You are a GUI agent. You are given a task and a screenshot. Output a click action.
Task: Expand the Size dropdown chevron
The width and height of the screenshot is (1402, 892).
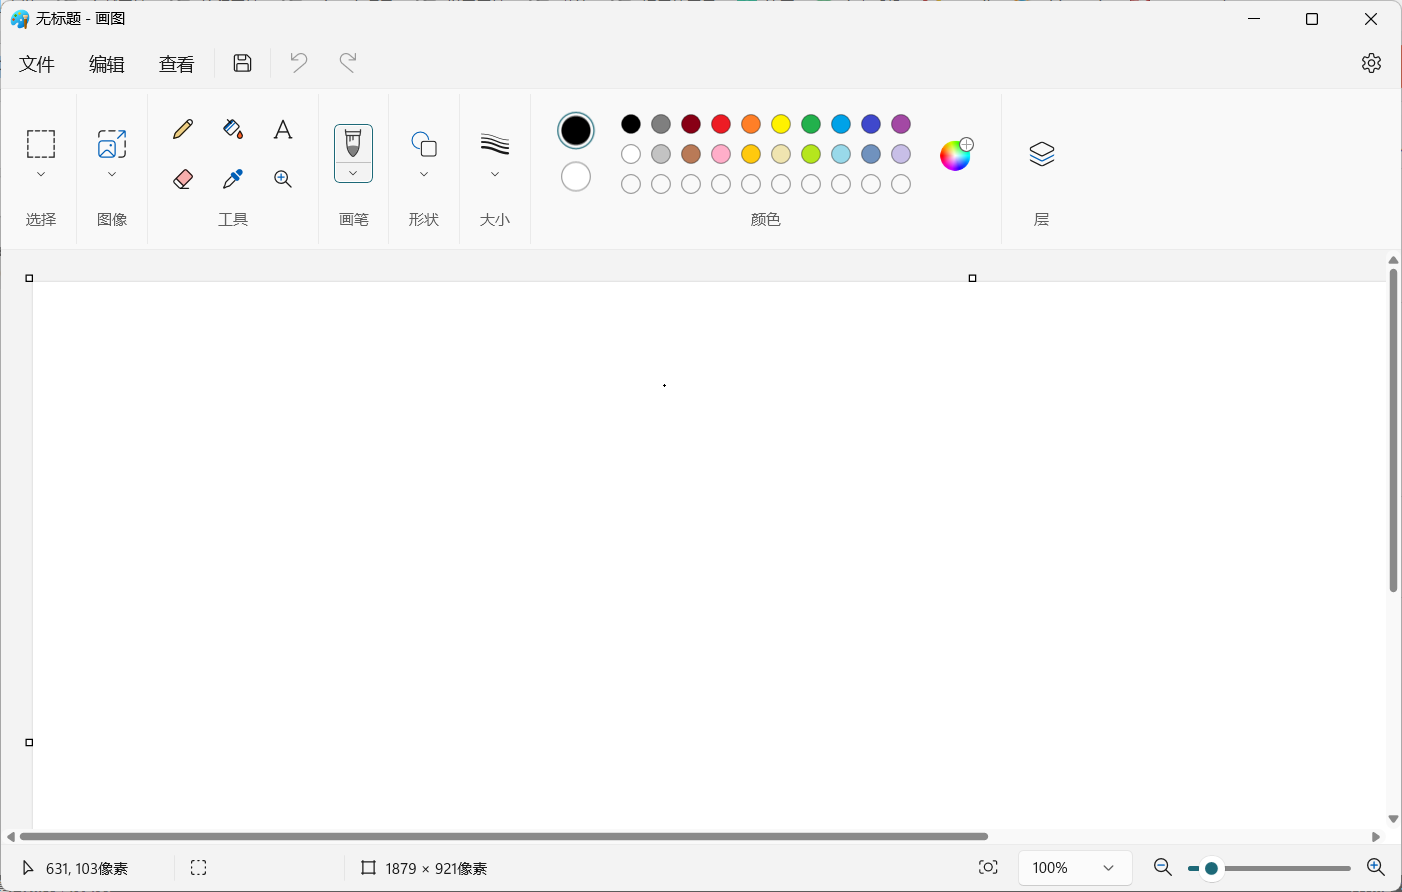coord(495,174)
